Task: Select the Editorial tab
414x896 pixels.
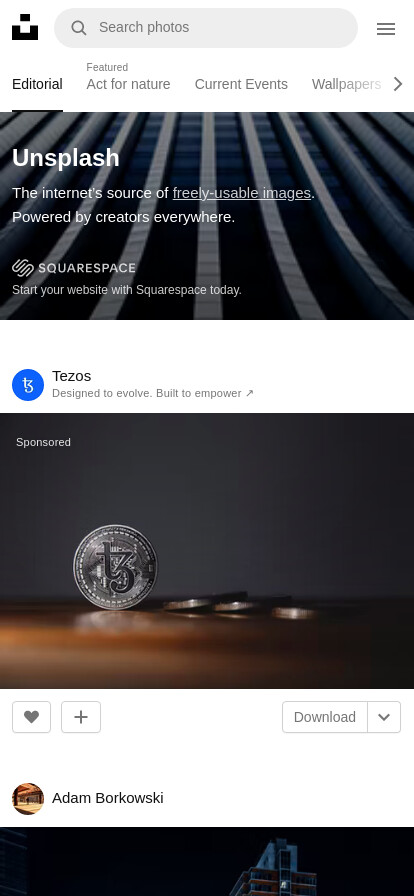Action: point(37,84)
